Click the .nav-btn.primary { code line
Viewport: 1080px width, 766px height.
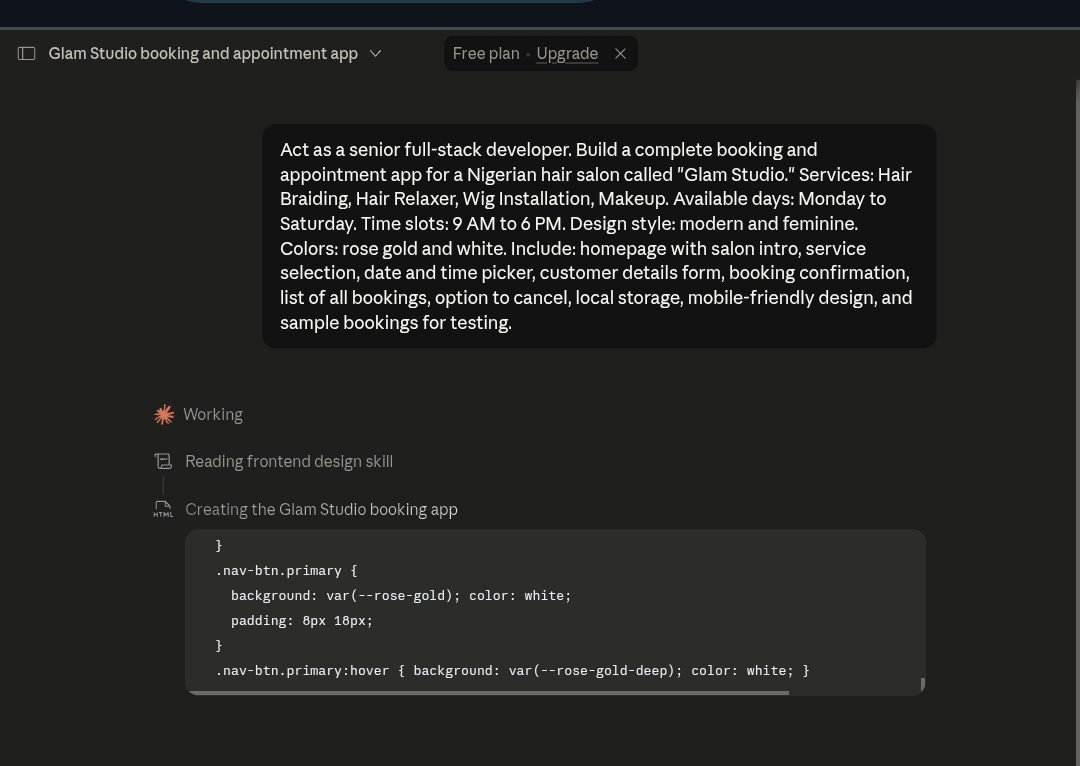click(x=287, y=570)
